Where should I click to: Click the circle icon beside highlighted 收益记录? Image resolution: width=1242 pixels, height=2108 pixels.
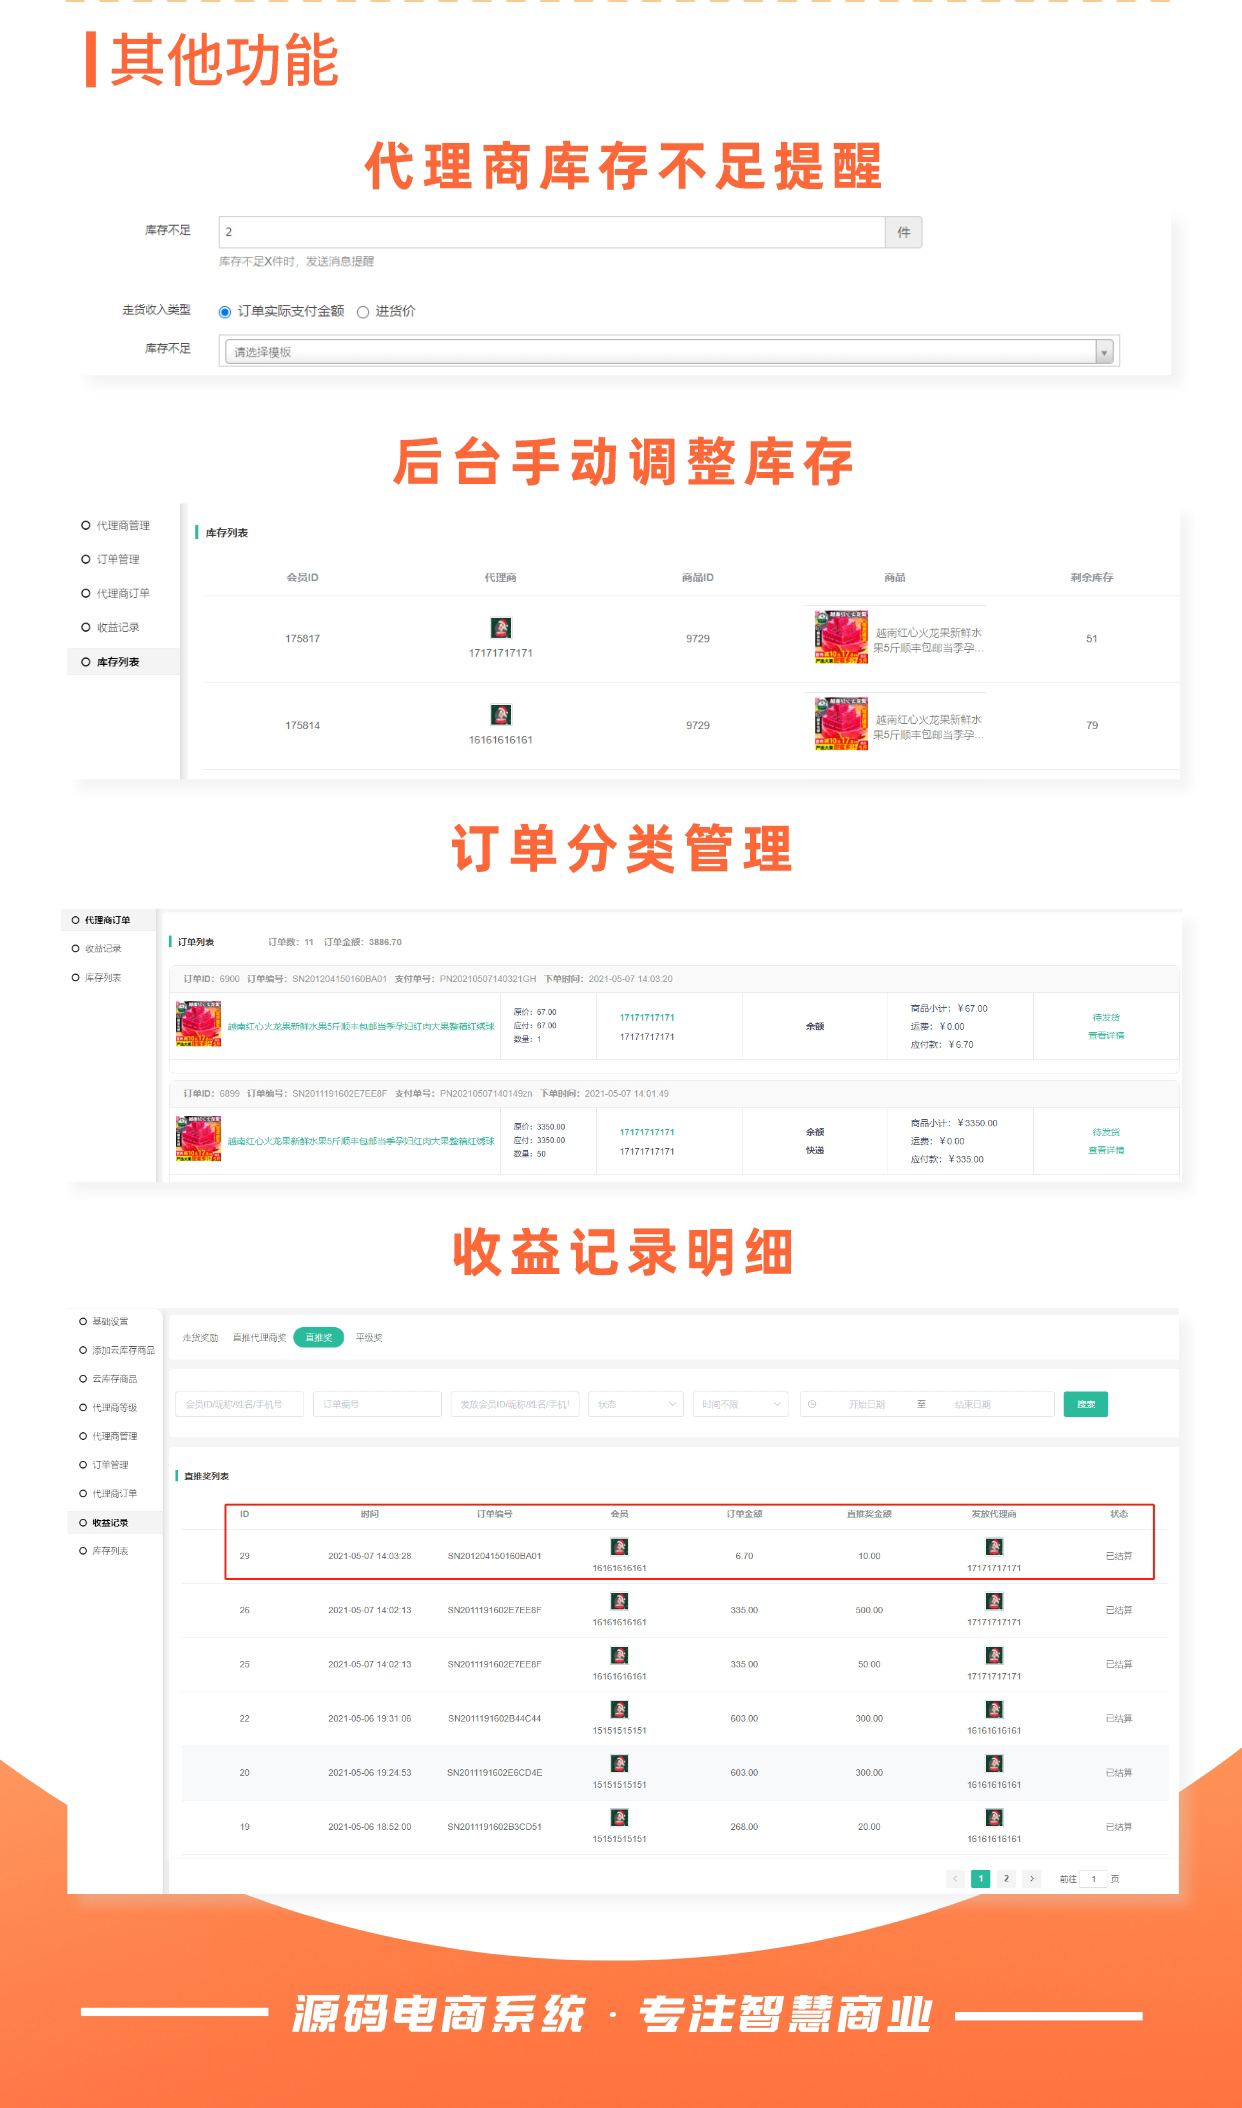pyautogui.click(x=83, y=1522)
